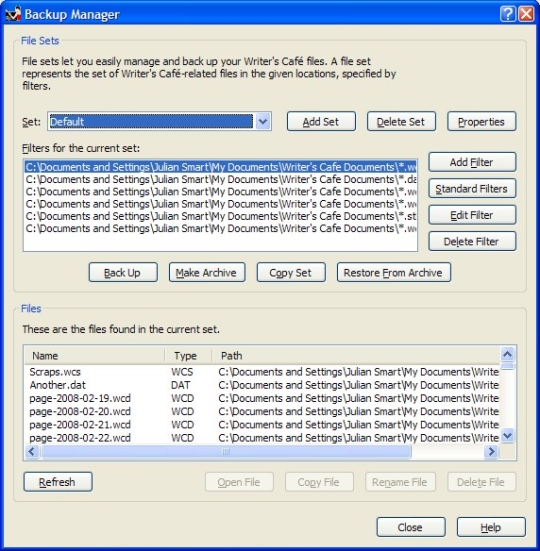The width and height of the screenshot is (540, 551).
Task: Click the Close button at the bottom
Action: [x=411, y=527]
